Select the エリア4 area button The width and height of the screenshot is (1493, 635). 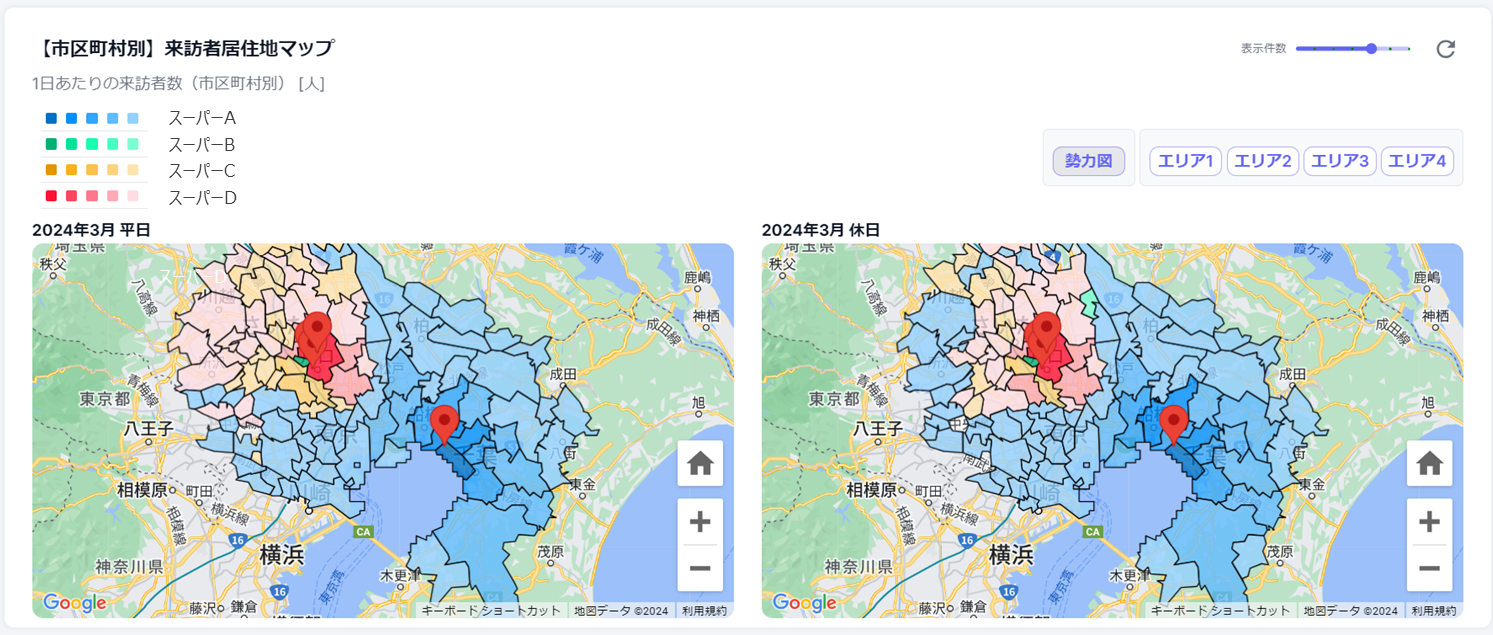pyautogui.click(x=1417, y=161)
